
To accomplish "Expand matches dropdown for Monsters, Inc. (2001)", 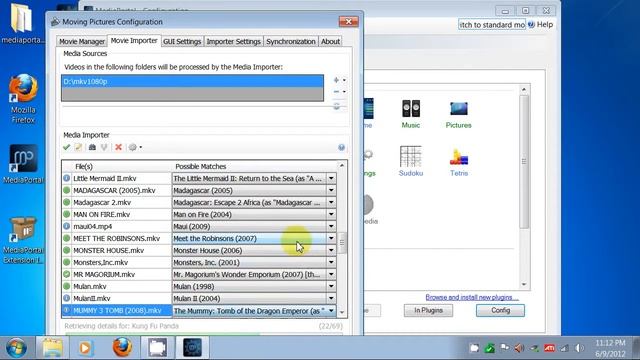I will 331,262.
